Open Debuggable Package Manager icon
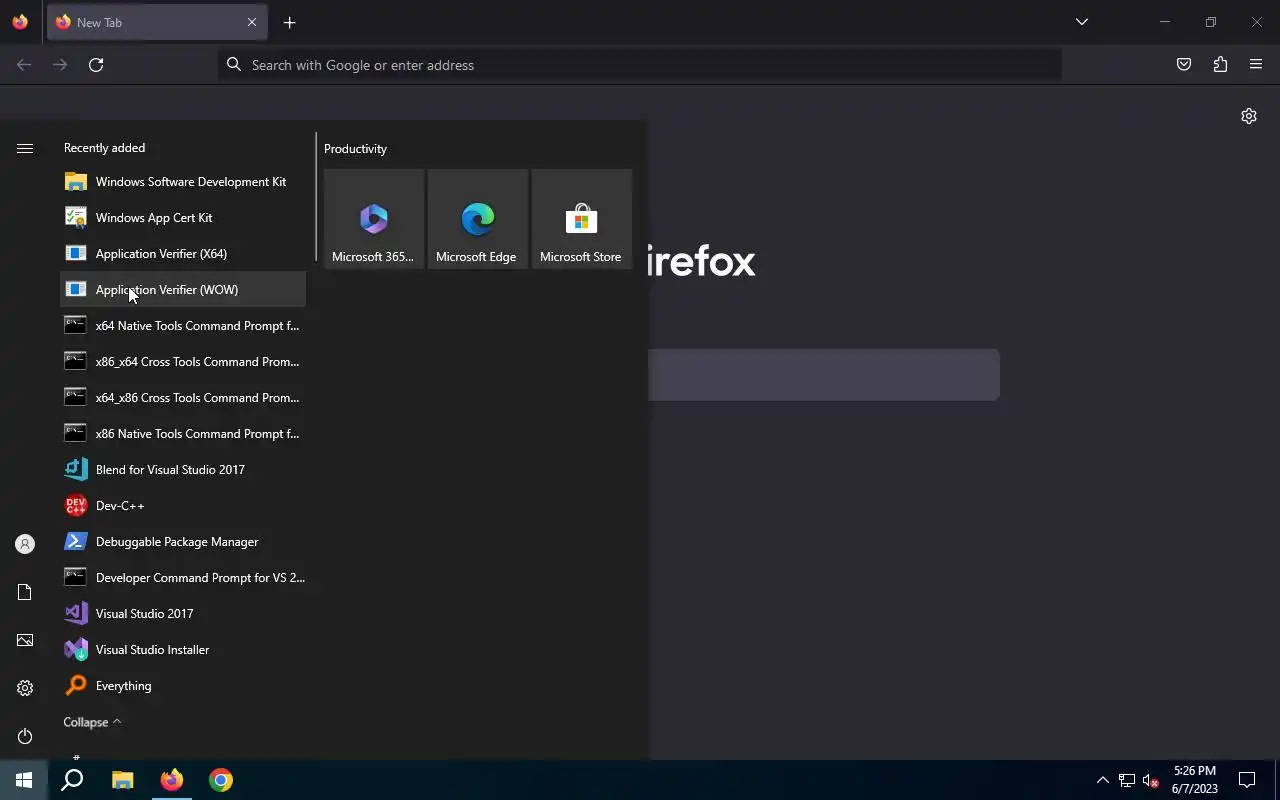The width and height of the screenshot is (1280, 800). [x=76, y=542]
